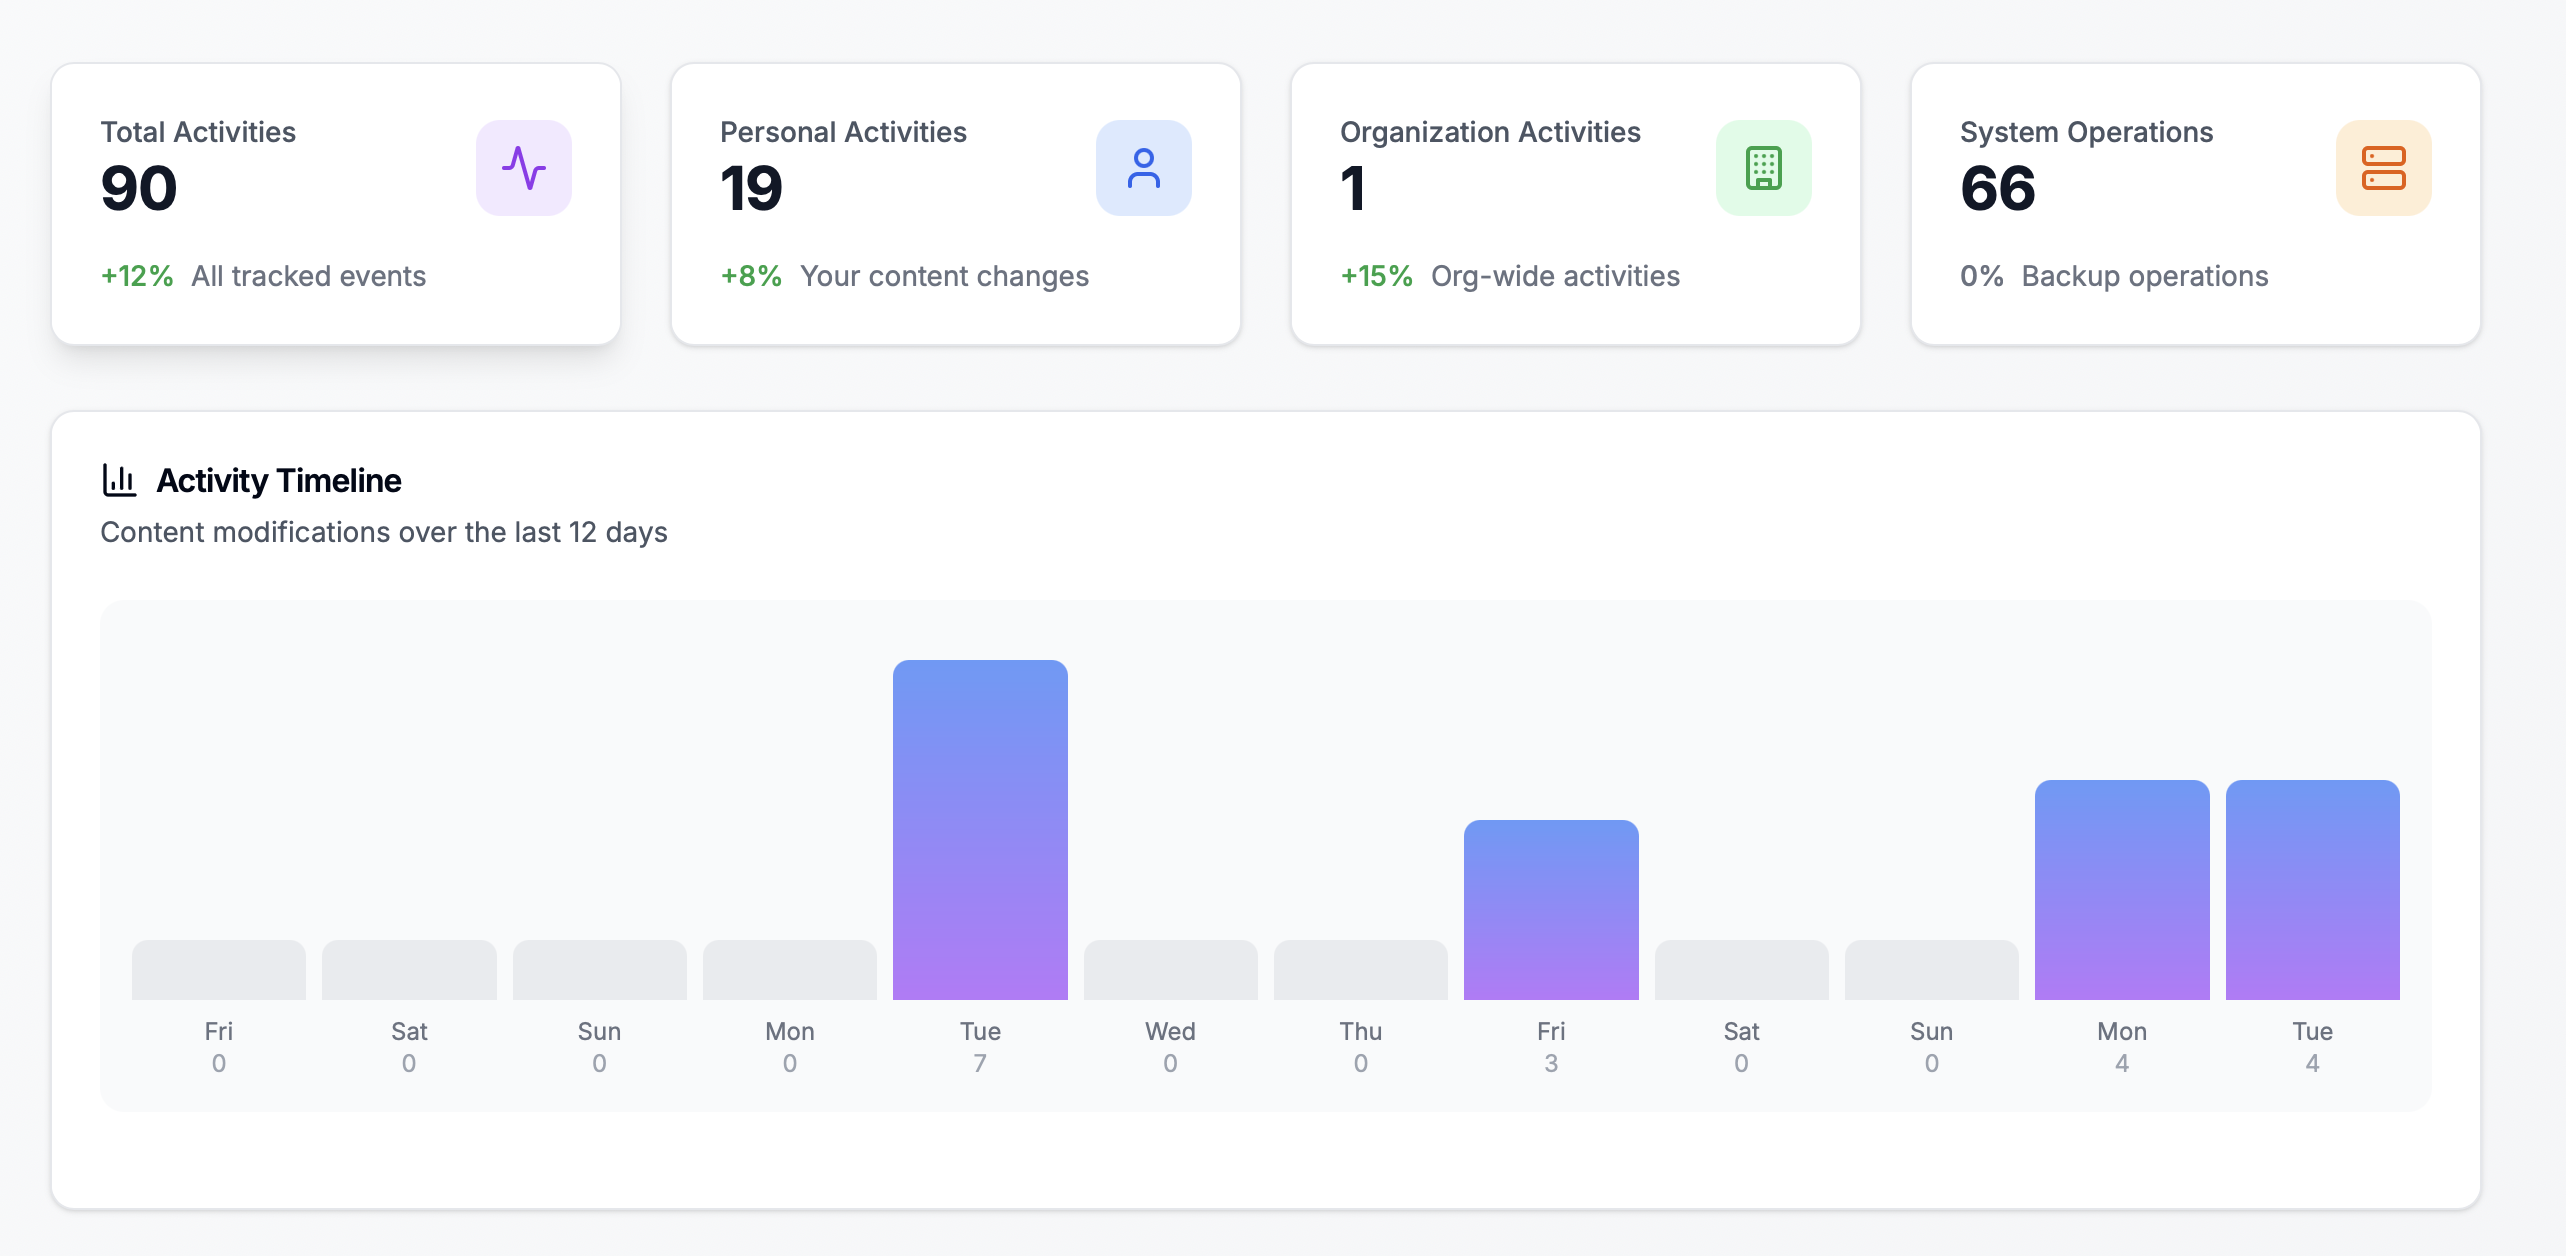Select the Activity Timeline heading
This screenshot has width=2566, height=1256.
(x=278, y=480)
